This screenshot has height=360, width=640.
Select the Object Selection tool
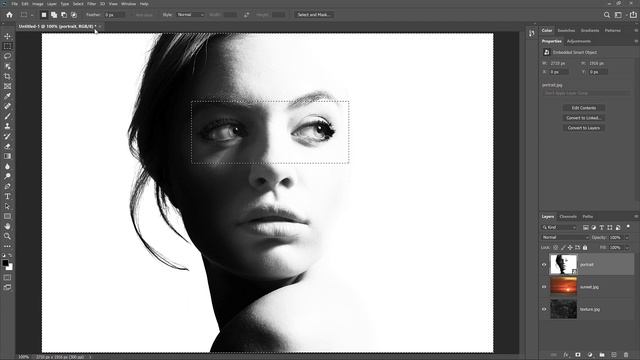[7, 66]
